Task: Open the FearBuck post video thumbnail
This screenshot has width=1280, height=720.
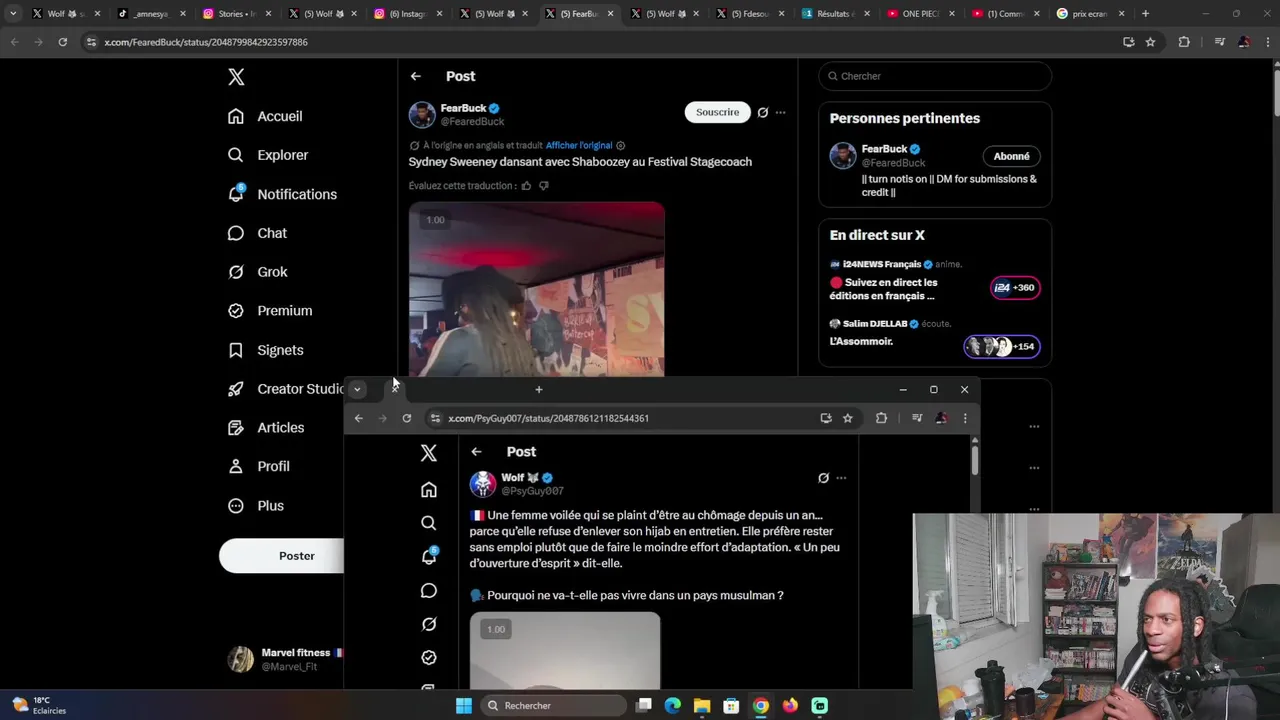Action: click(536, 290)
